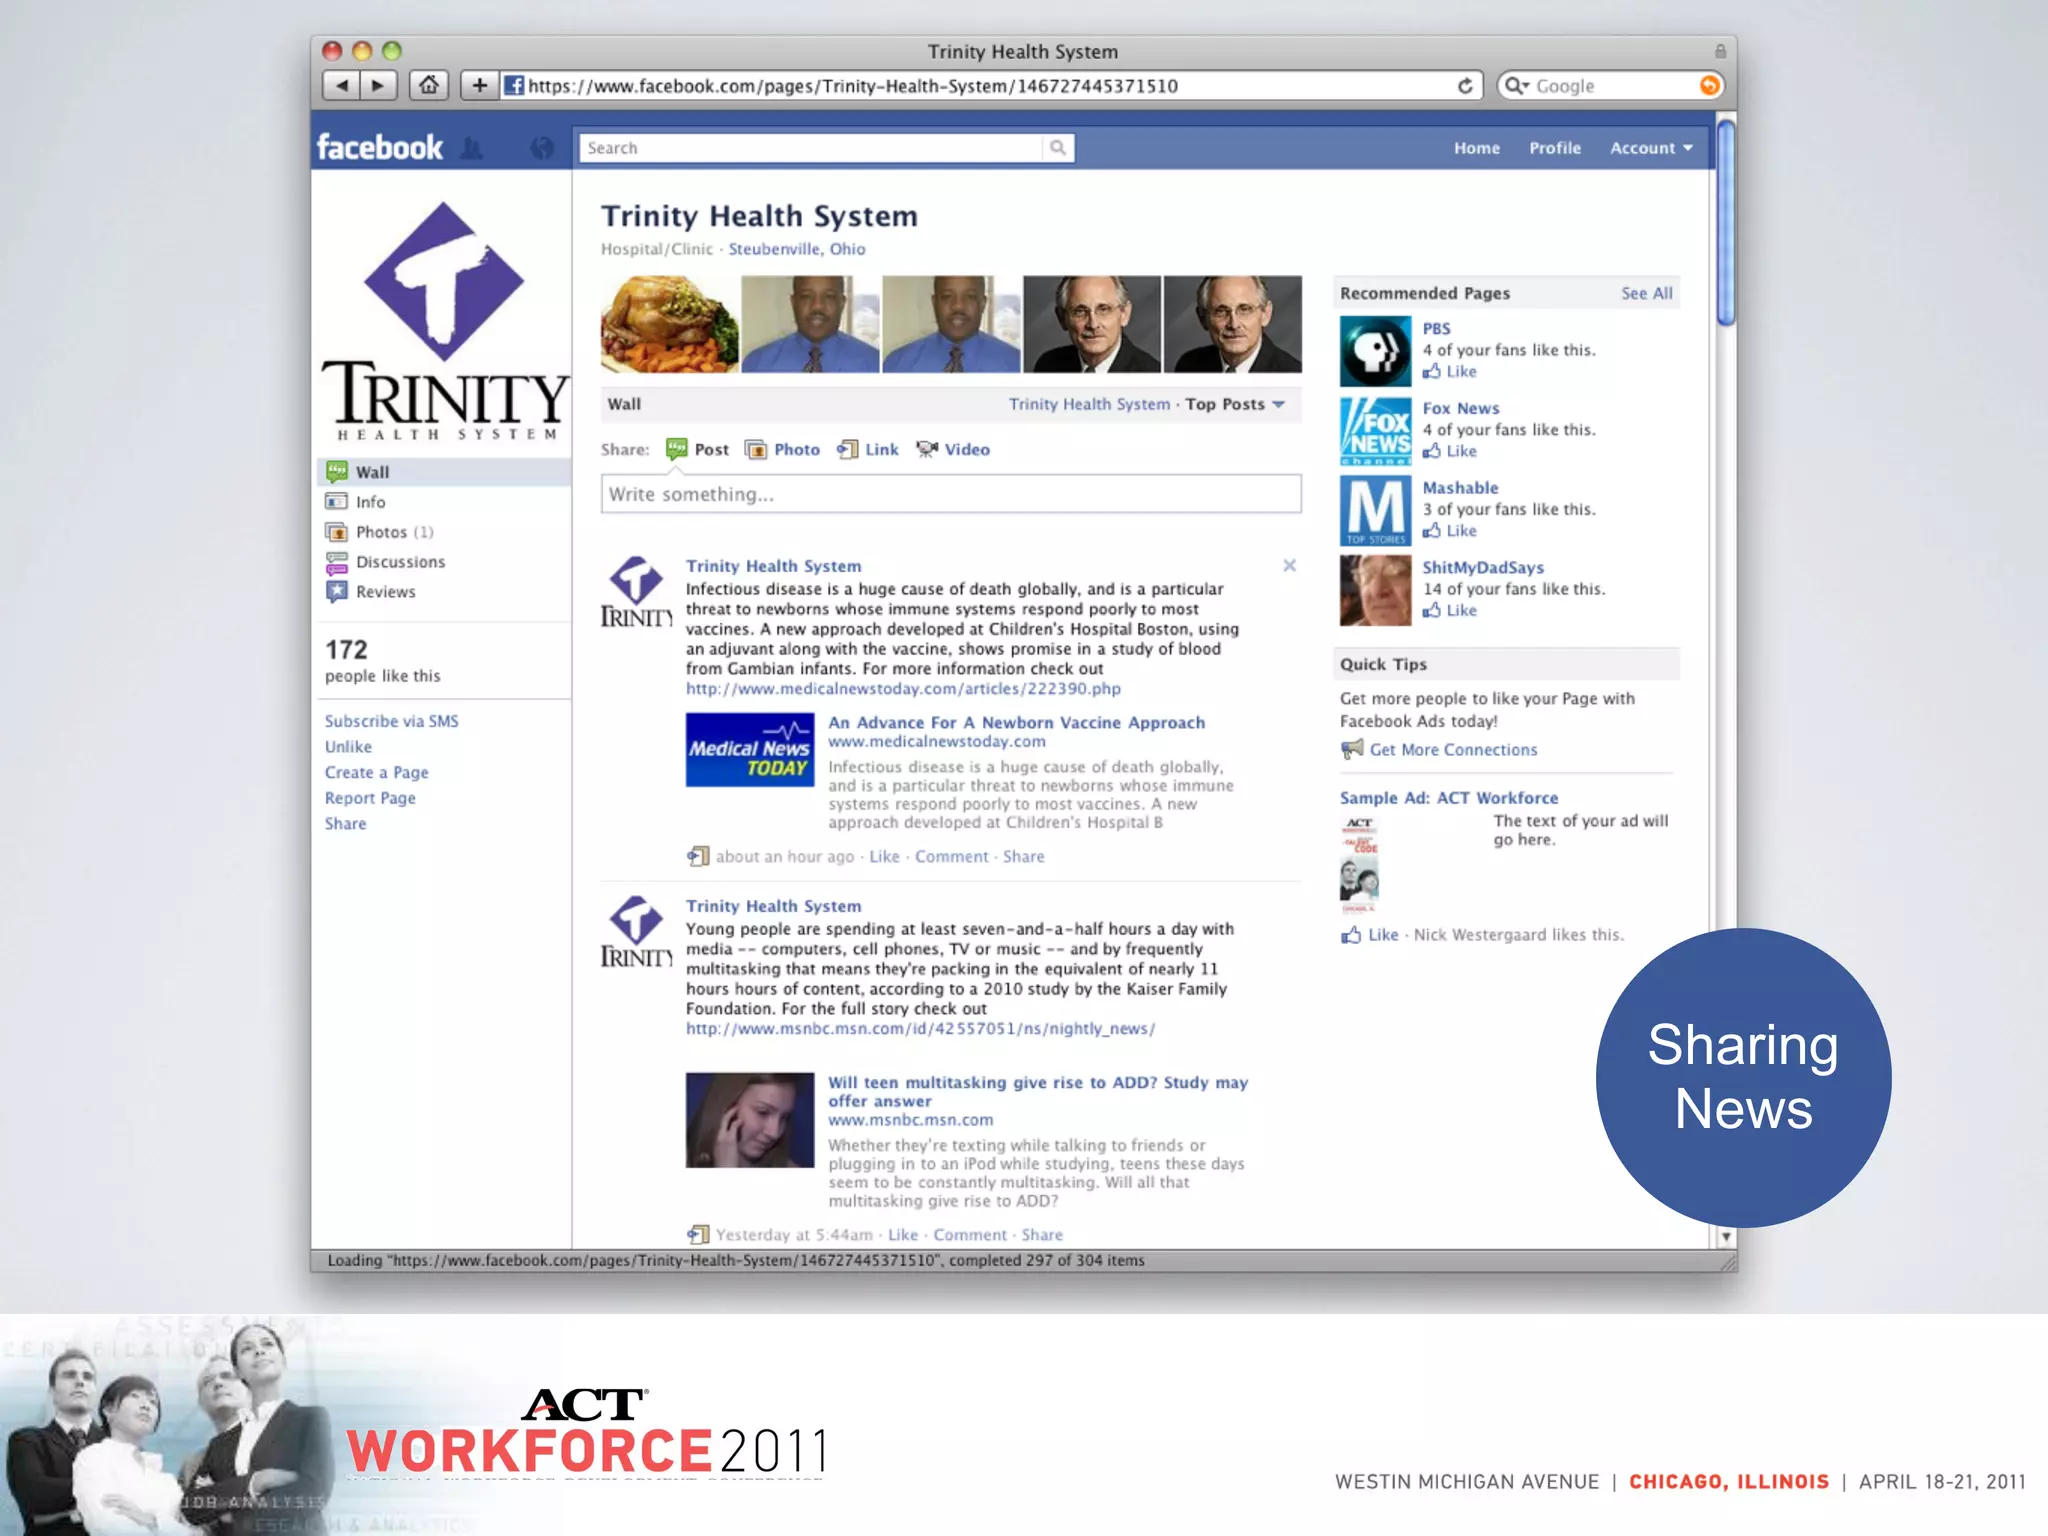Viewport: 2048px width, 1536px height.
Task: Click the Mashable page logo
Action: 1375,511
